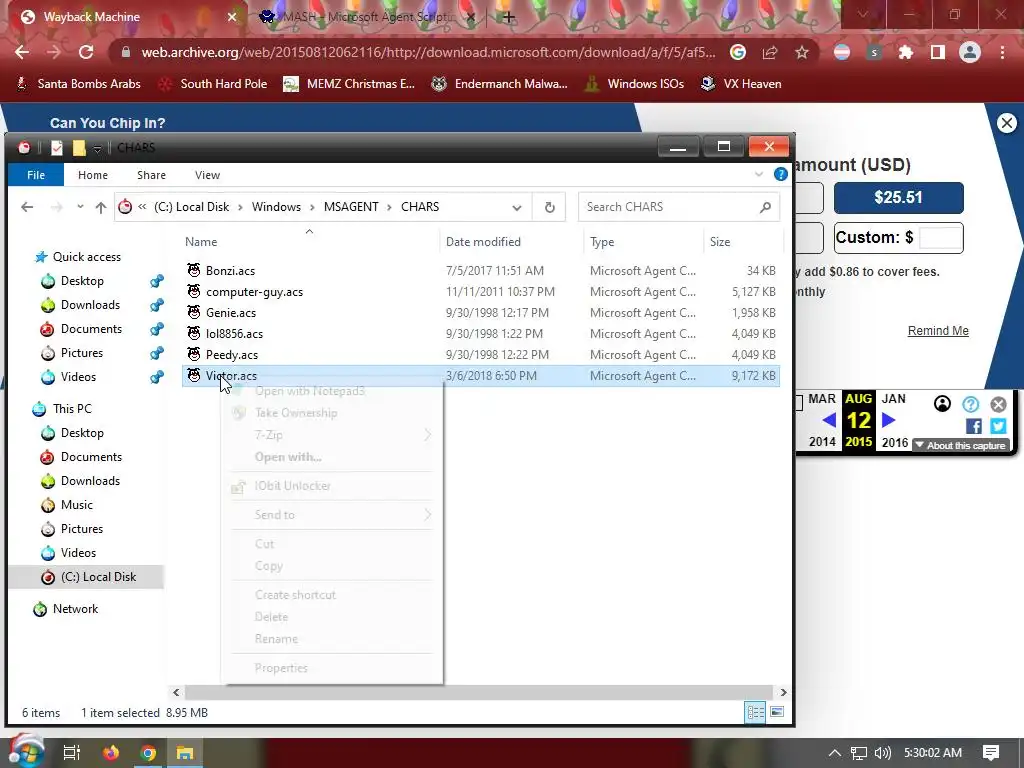Open Wayback help question icon
Image resolution: width=1024 pixels, height=768 pixels.
click(x=970, y=404)
